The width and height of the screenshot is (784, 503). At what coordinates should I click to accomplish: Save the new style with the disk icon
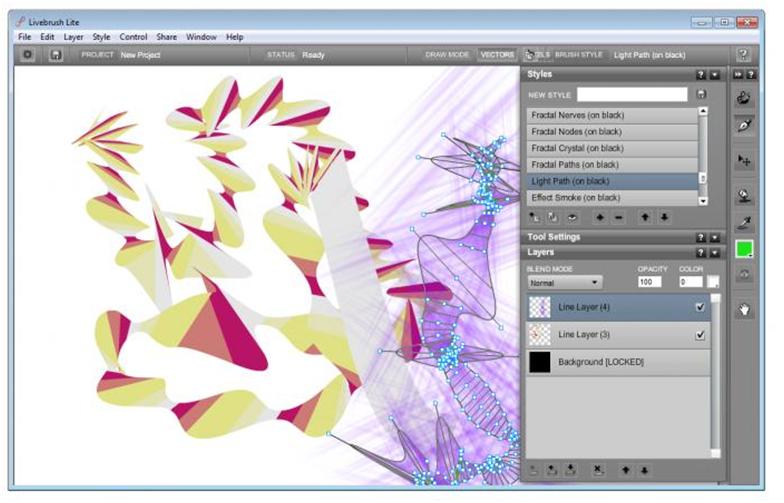tap(701, 94)
